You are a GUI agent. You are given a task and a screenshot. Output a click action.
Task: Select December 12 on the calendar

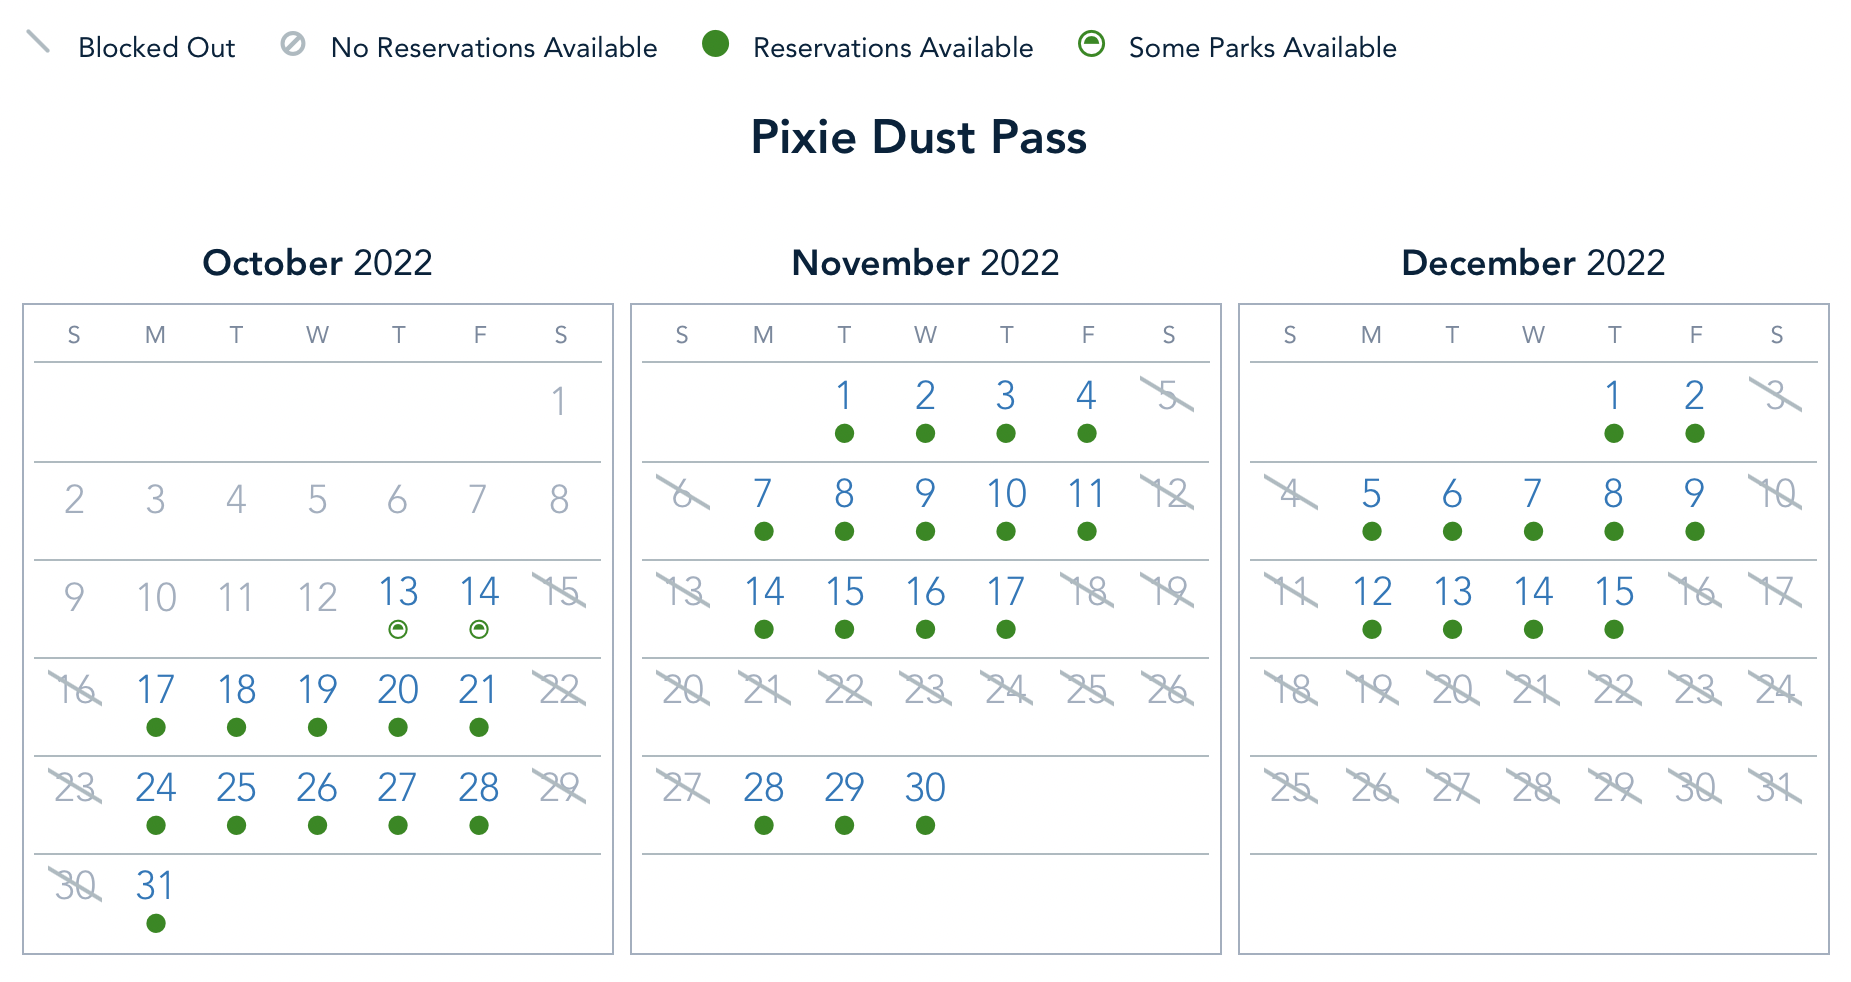pyautogui.click(x=1372, y=592)
